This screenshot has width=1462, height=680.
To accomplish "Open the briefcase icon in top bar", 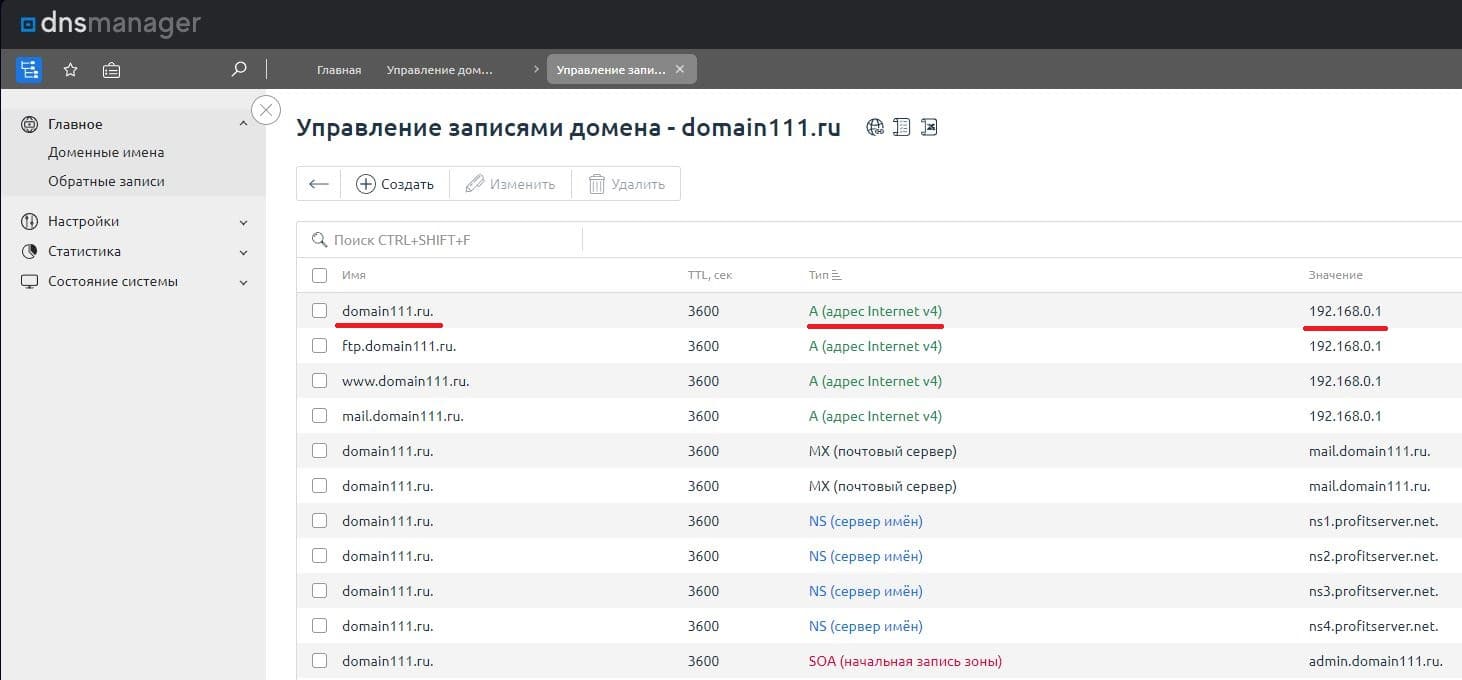I will (111, 70).
